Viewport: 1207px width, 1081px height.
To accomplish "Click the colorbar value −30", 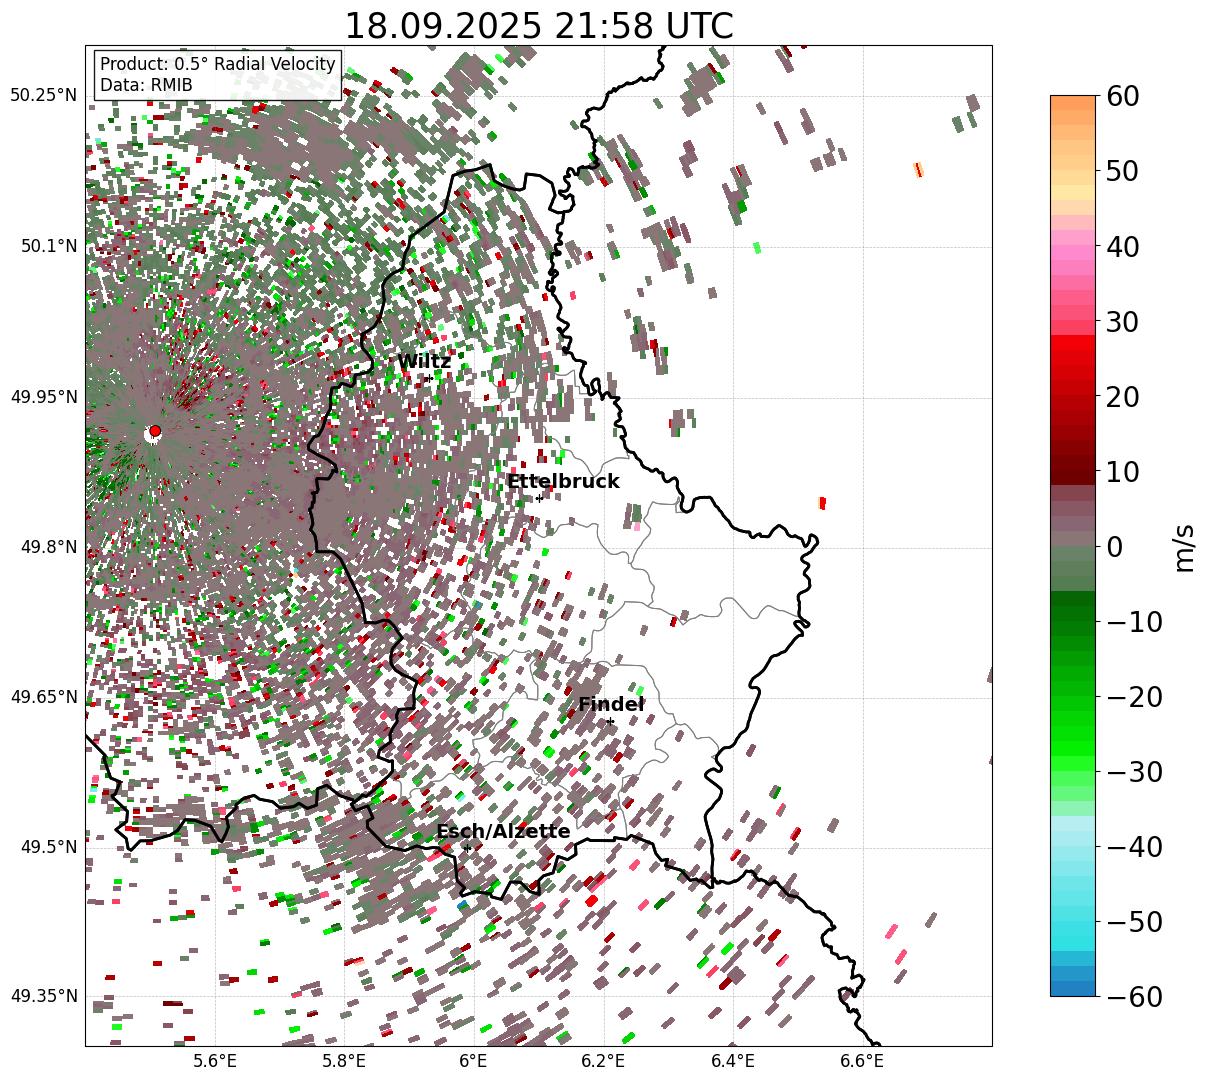I will tap(1134, 771).
